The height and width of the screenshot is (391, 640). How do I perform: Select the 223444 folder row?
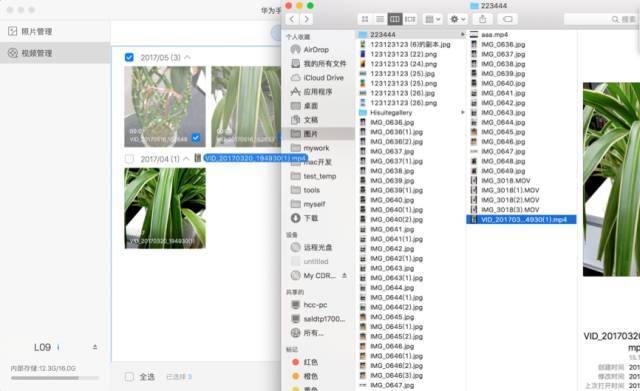coord(411,34)
